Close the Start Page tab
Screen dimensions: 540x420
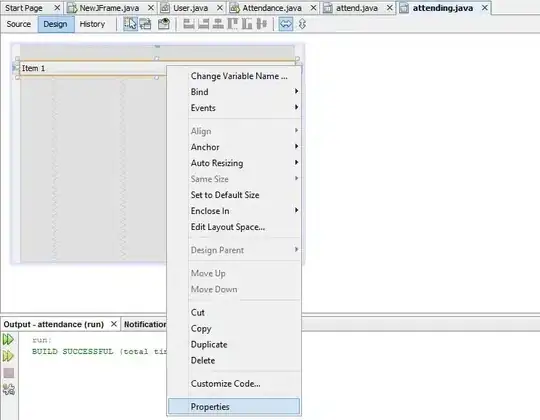click(x=57, y=8)
